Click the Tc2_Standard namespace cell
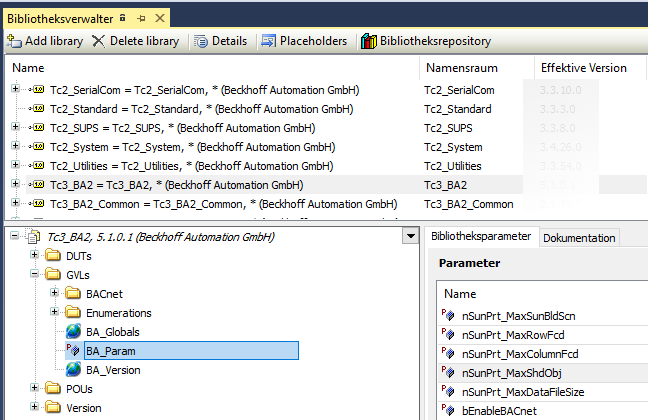The width and height of the screenshot is (648, 420). coord(457,109)
